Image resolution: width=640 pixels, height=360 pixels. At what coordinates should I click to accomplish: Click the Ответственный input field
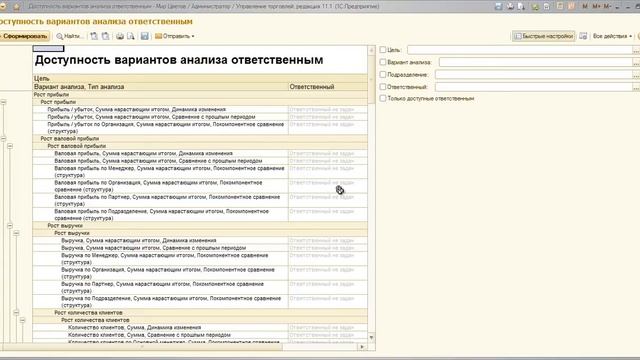[533, 87]
